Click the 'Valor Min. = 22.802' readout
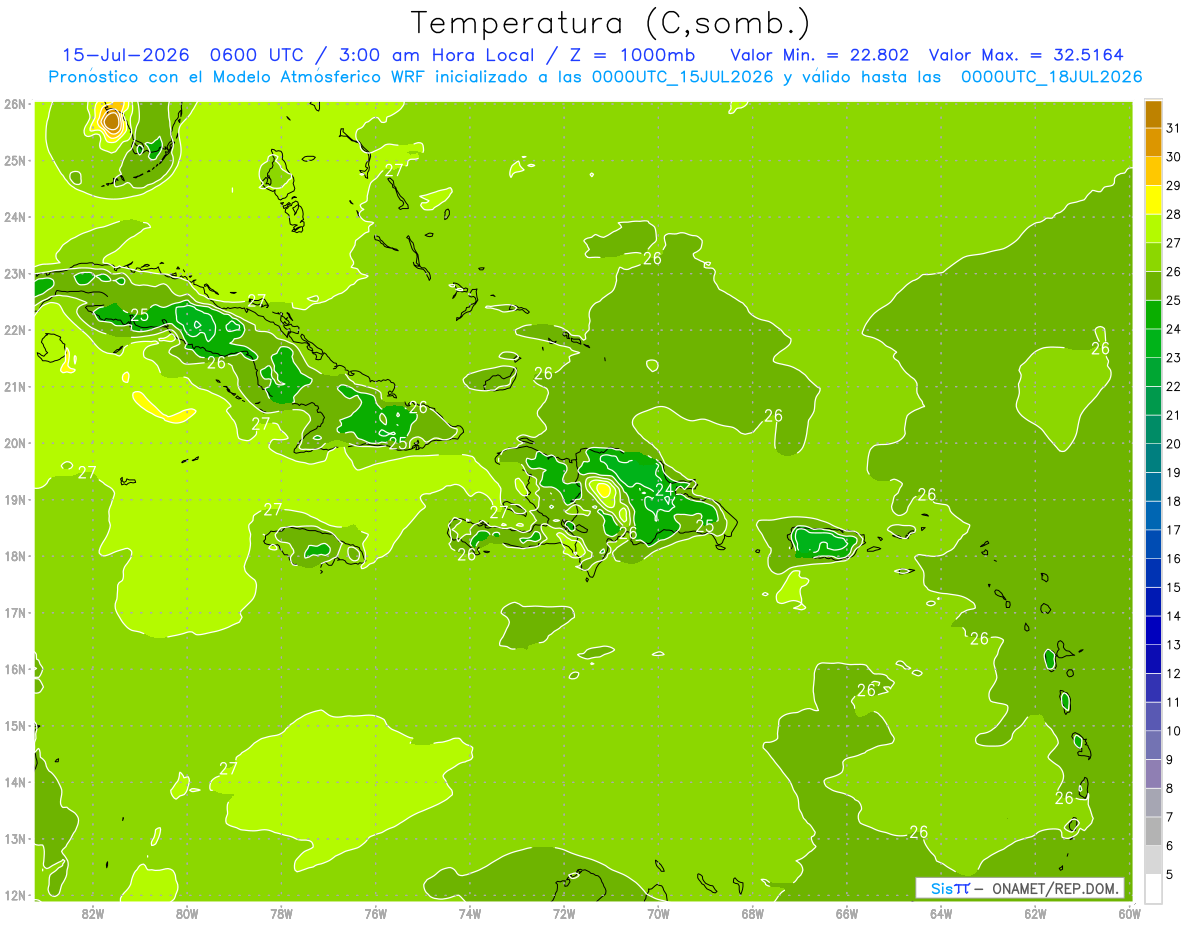The image size is (1200, 927). [x=820, y=55]
